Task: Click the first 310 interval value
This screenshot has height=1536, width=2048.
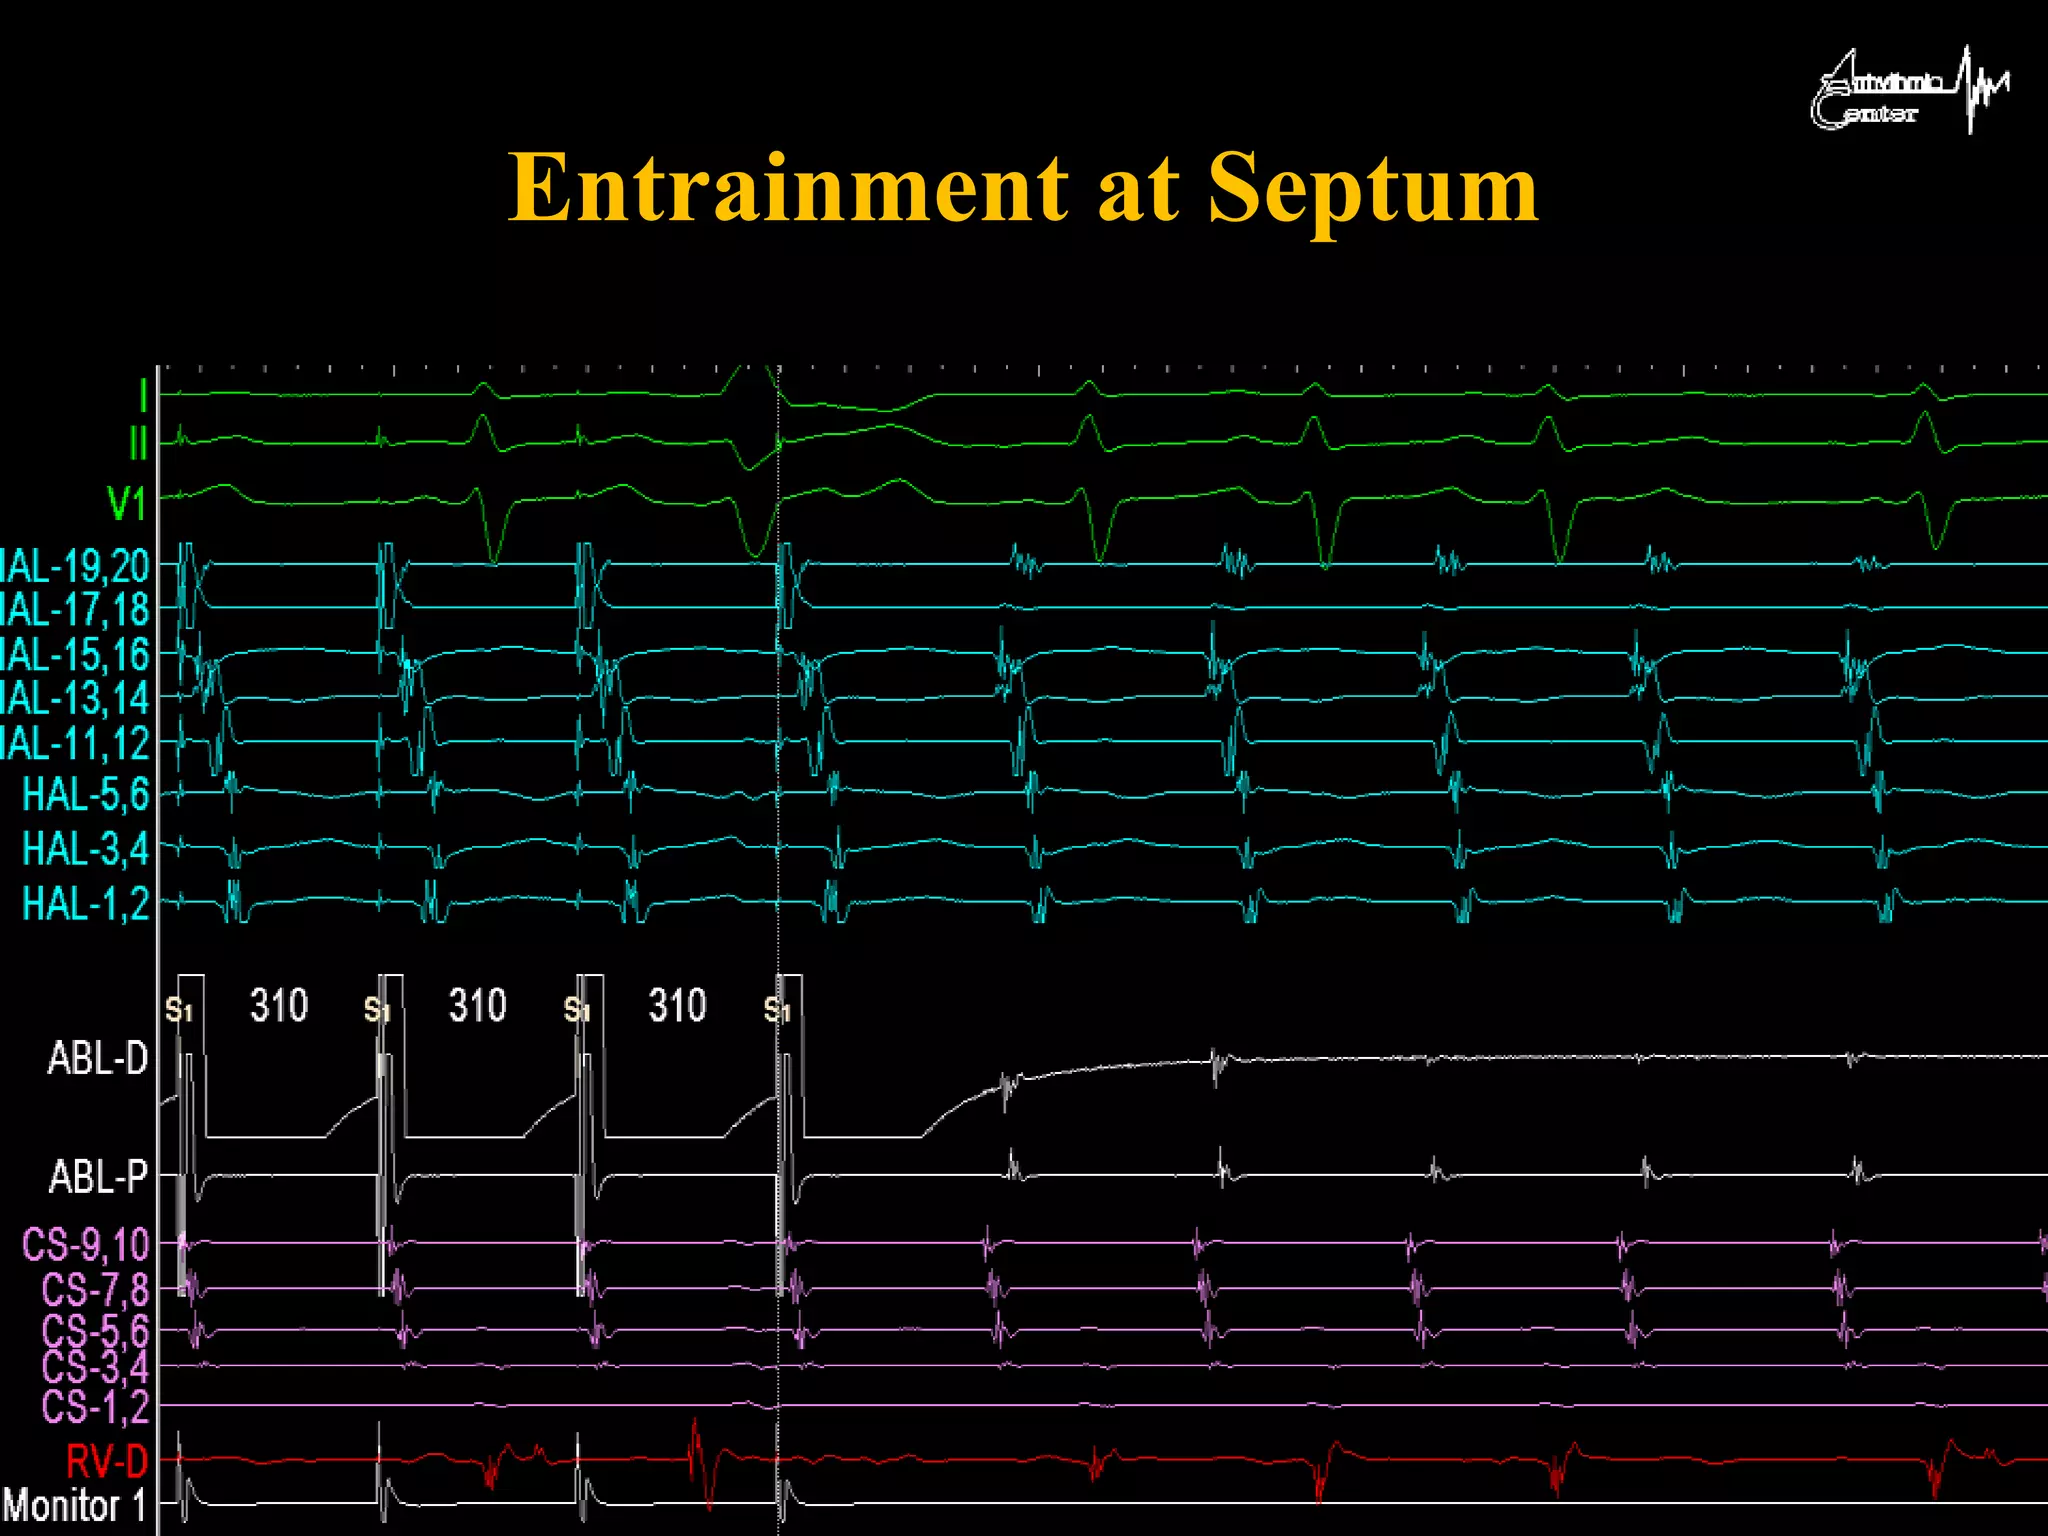Action: (279, 1006)
